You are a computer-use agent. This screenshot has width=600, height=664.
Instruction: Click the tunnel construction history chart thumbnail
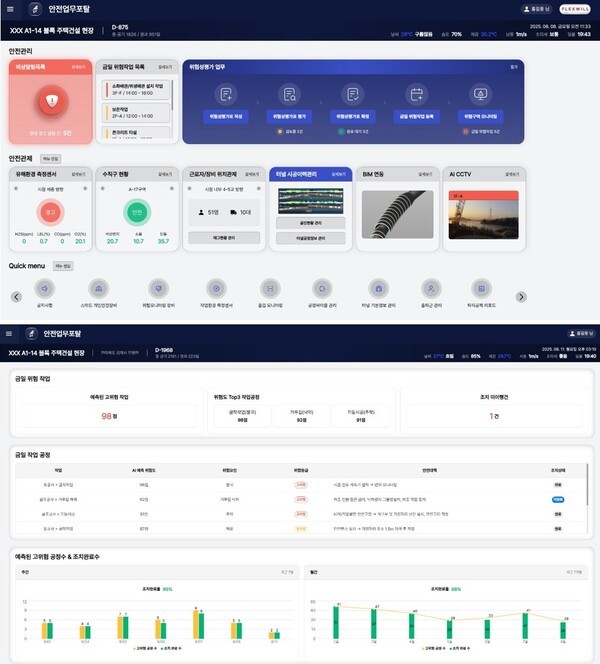[311, 201]
